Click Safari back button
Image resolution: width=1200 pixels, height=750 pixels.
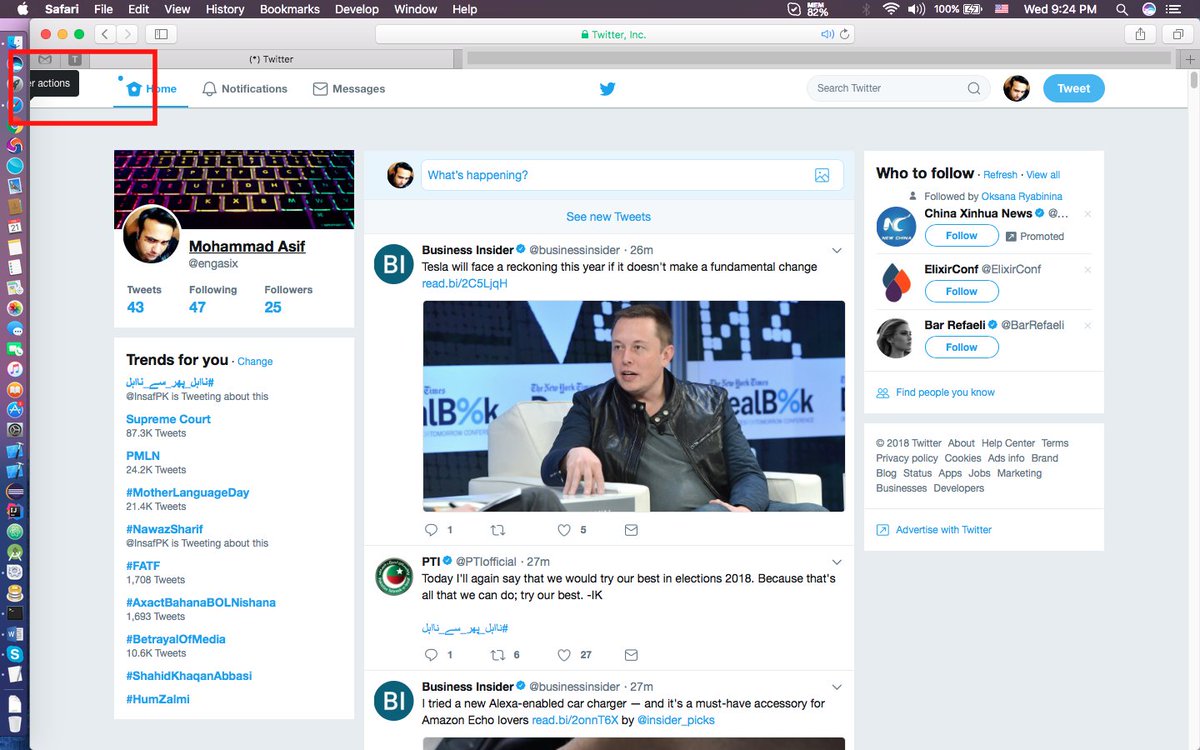coord(105,34)
